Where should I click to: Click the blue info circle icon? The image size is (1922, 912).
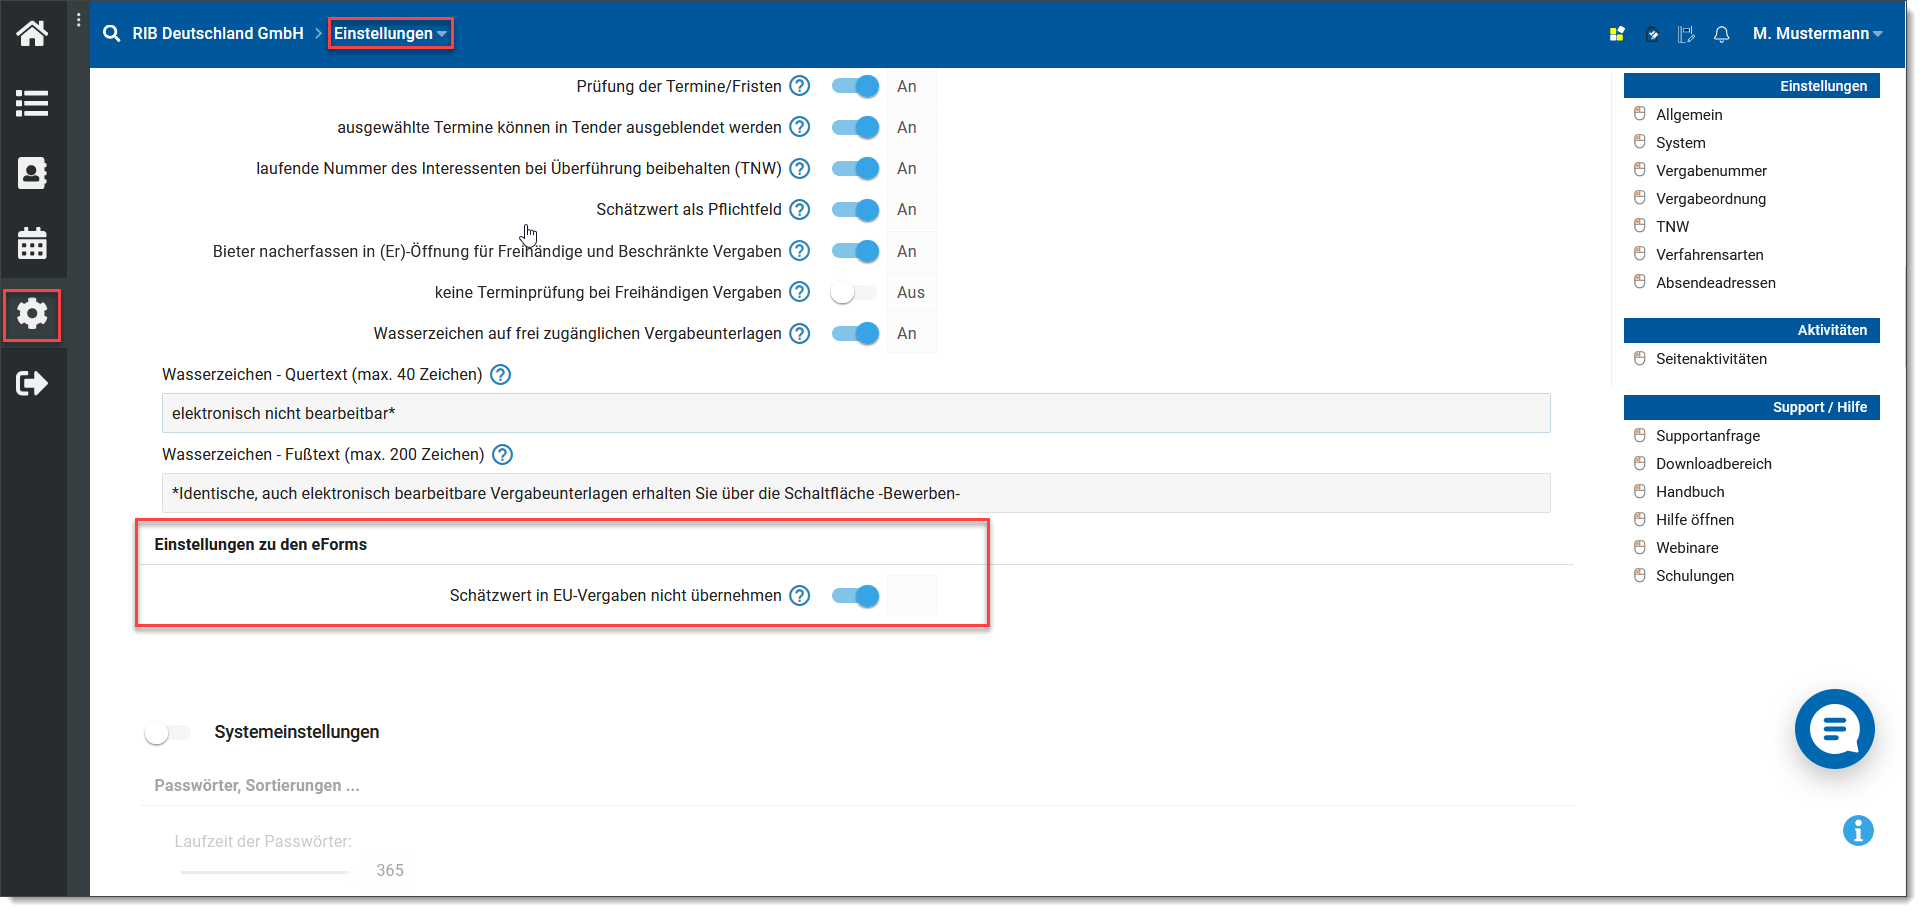[x=1858, y=830]
